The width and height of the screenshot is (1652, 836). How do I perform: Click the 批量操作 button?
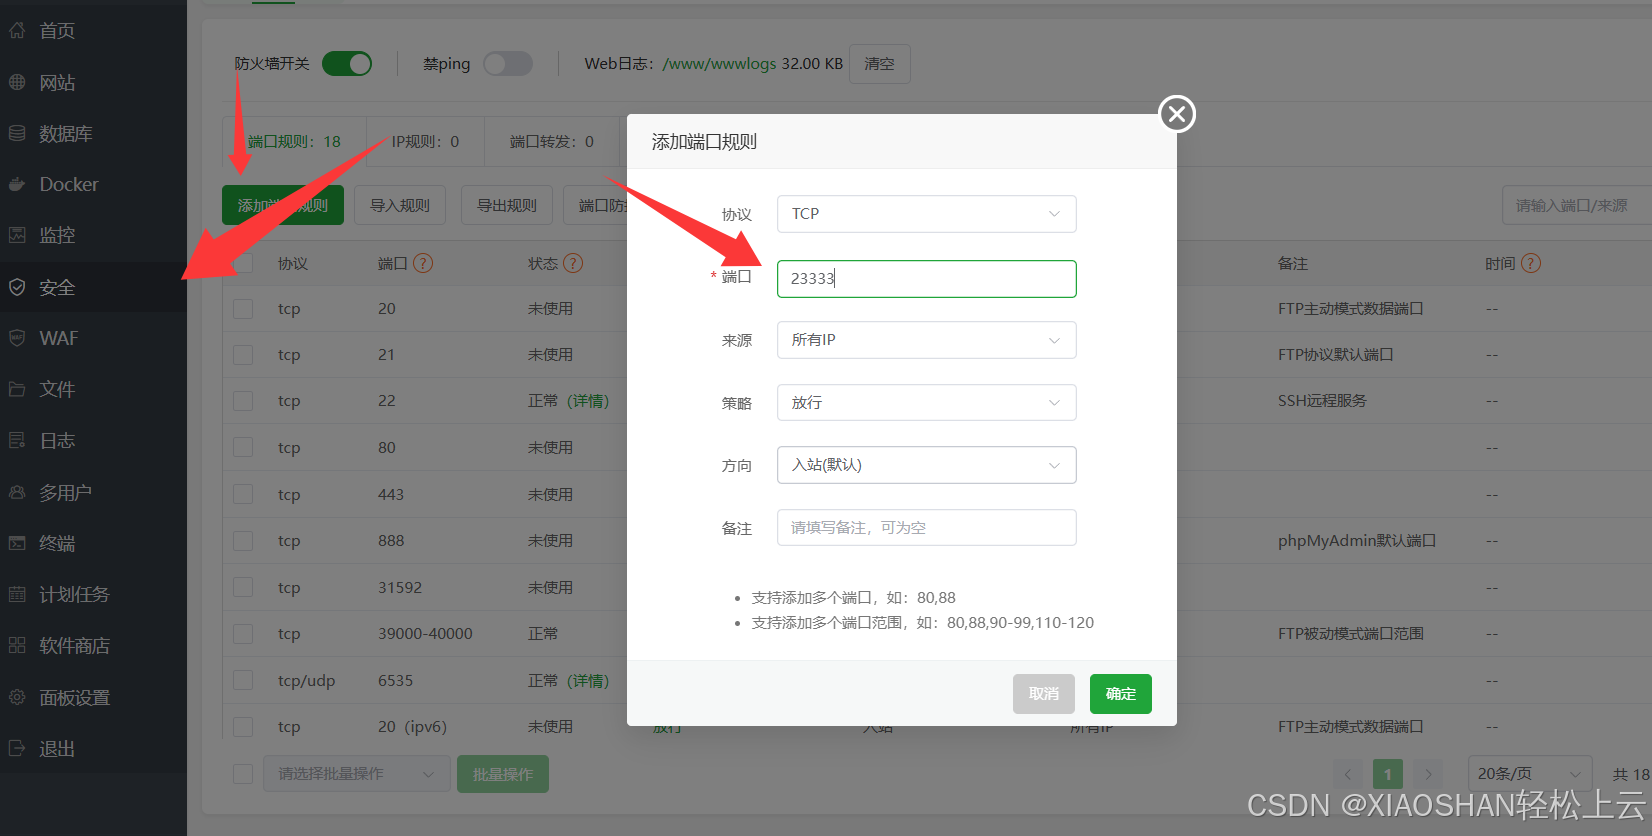coord(503,774)
